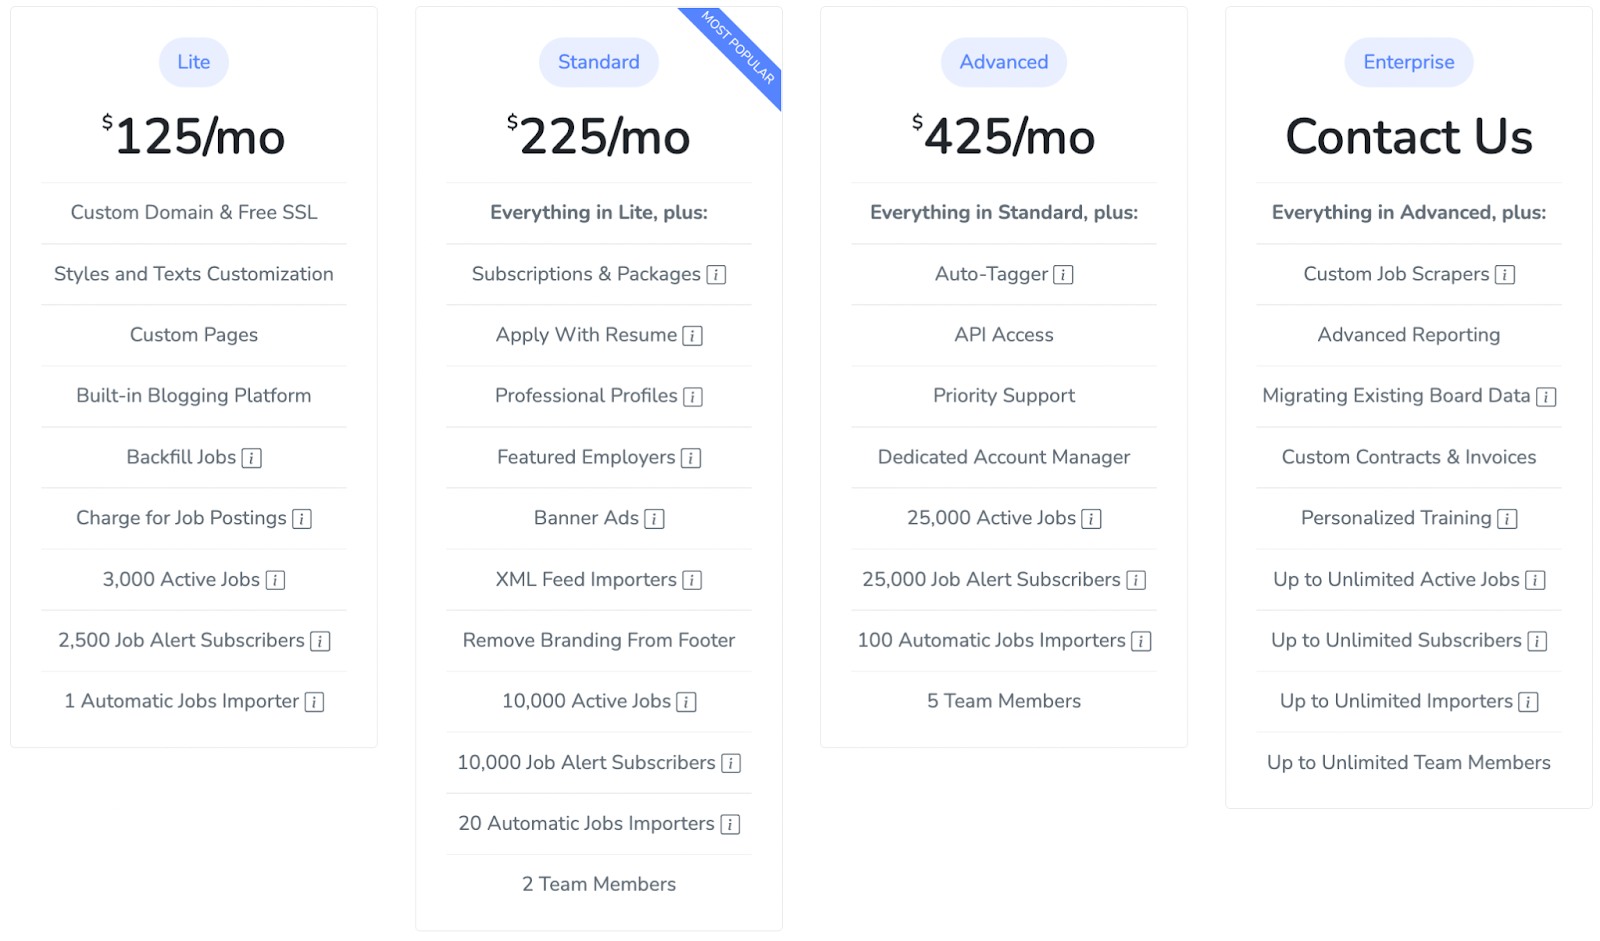Open info icon next to Custom Job Scrapers
The width and height of the screenshot is (1600, 941).
click(1505, 275)
